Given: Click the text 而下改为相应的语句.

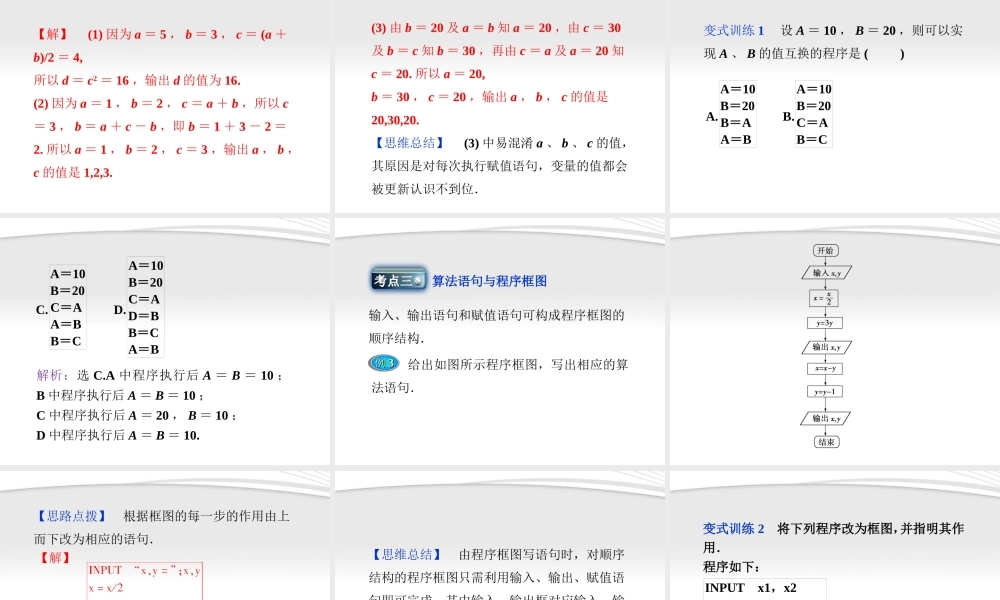Looking at the screenshot, I should coord(94,539).
